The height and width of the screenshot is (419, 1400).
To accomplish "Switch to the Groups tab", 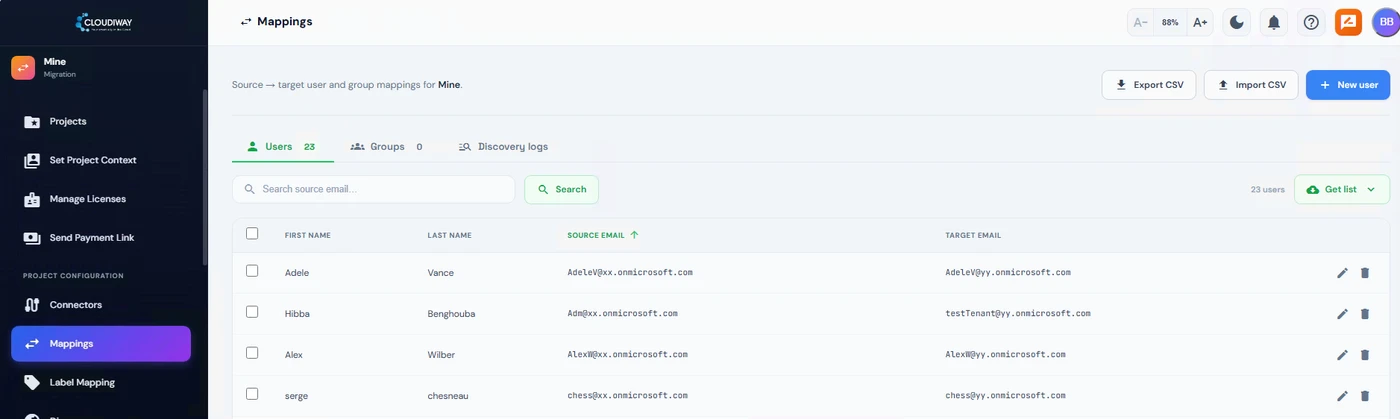I will click(386, 147).
